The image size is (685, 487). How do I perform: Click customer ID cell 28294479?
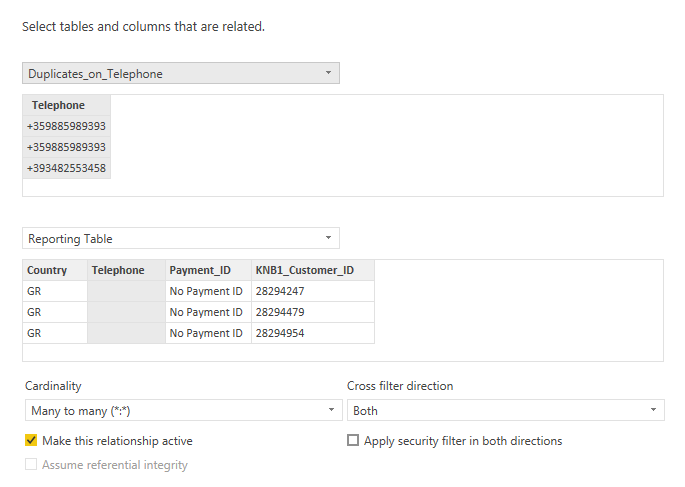[x=313, y=312]
